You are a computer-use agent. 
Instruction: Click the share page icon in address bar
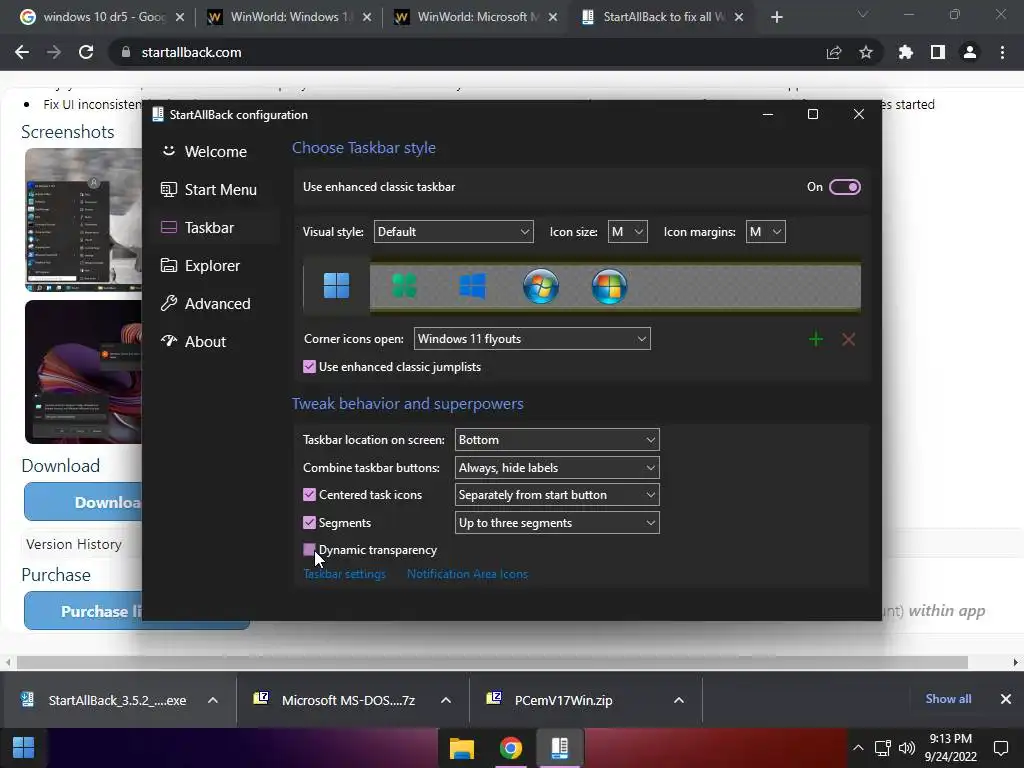(834, 52)
